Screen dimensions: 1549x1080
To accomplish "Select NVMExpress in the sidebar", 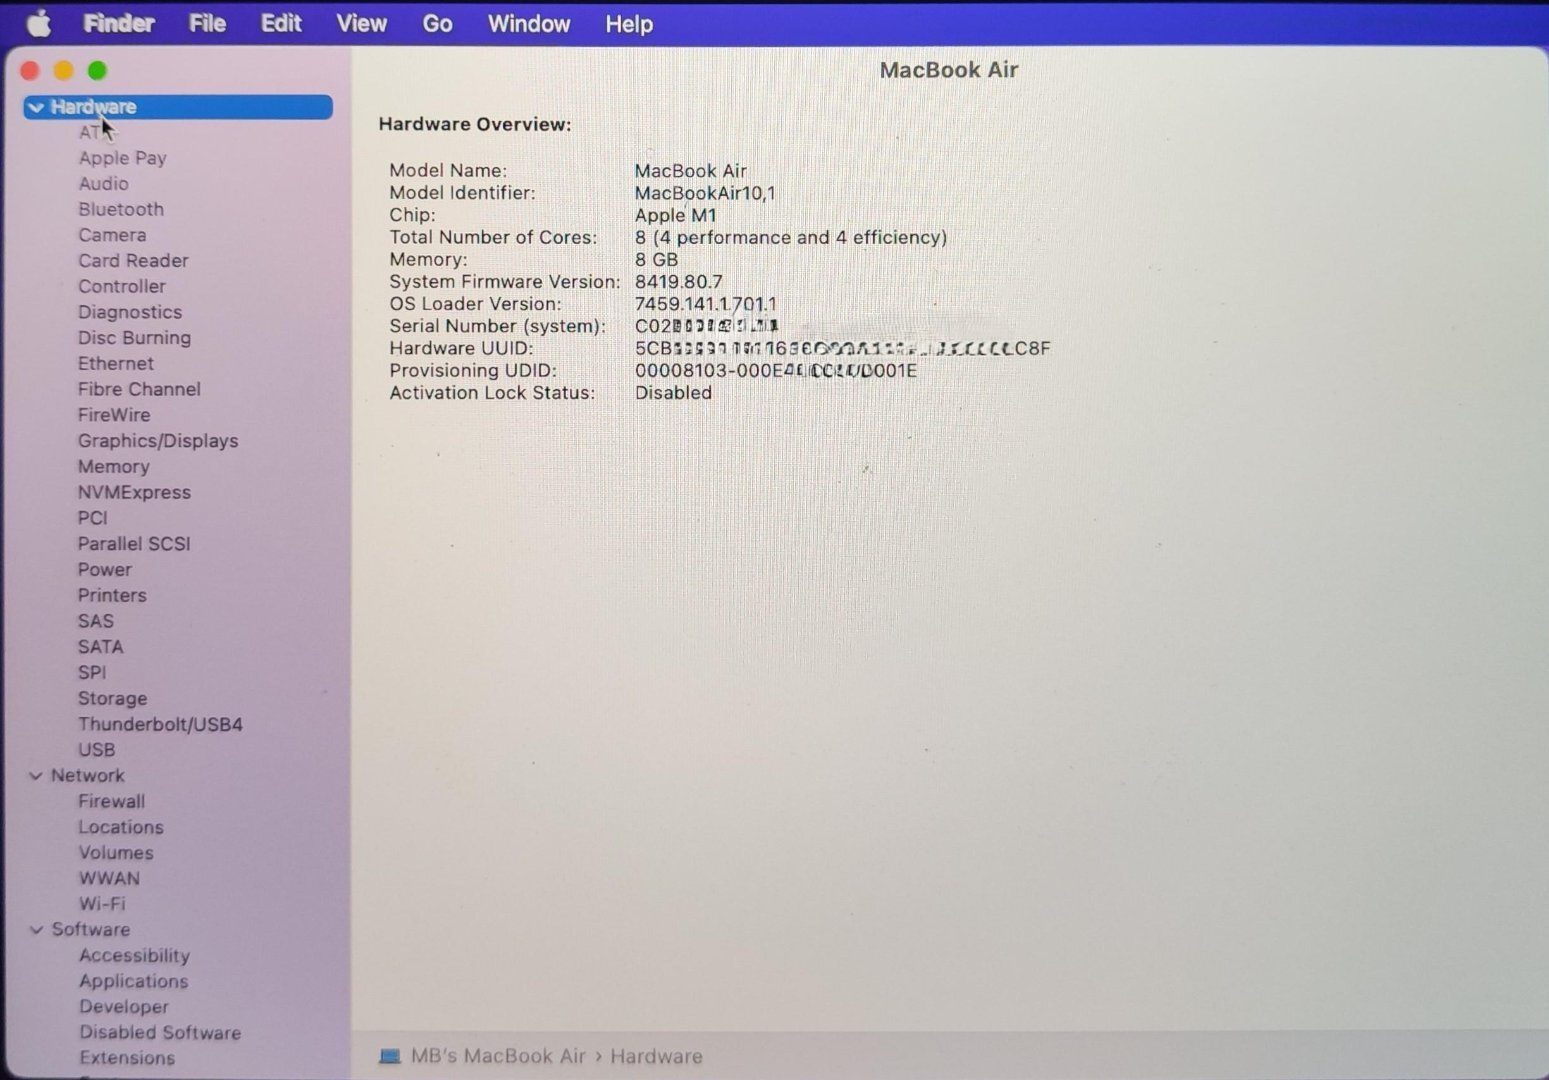I will point(134,493).
